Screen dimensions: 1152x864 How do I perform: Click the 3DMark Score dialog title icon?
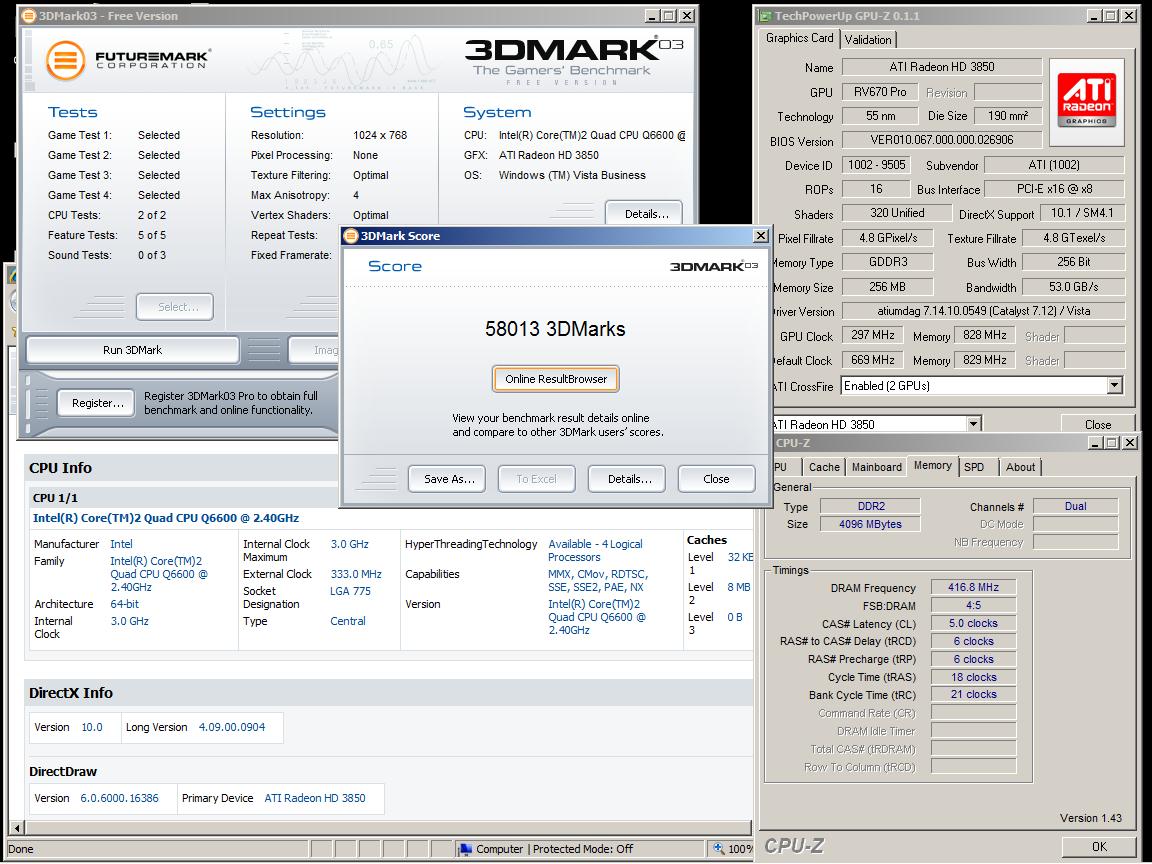click(351, 236)
